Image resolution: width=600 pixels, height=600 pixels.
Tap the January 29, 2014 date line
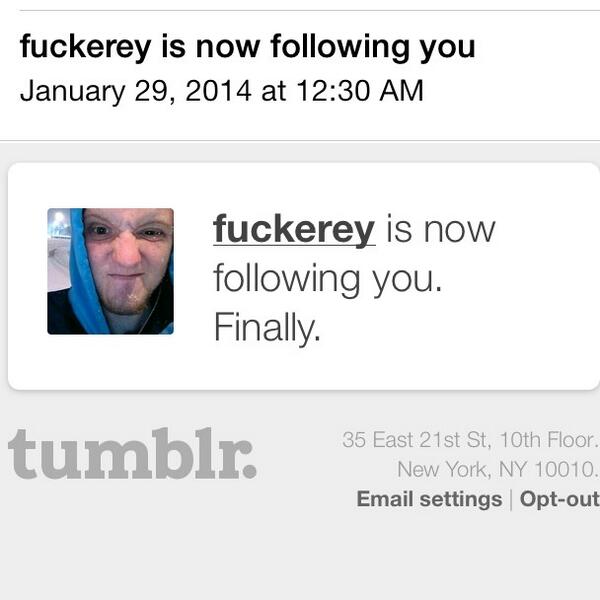222,91
